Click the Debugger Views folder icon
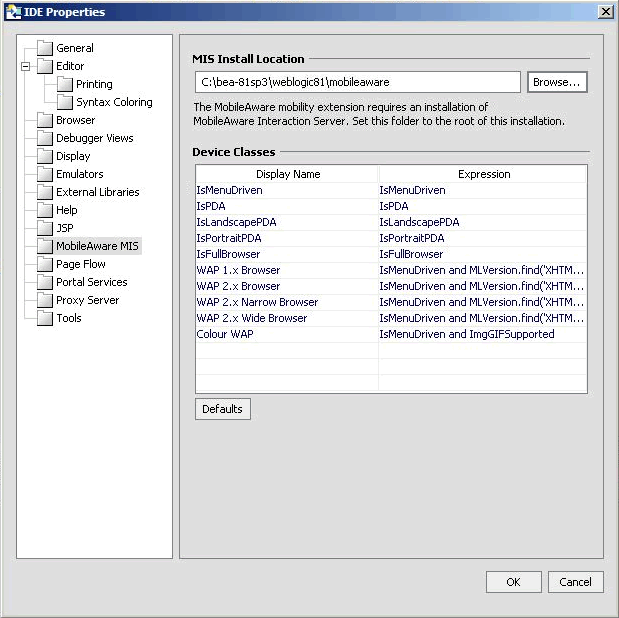Screen dimensions: 619x618 coord(45,138)
